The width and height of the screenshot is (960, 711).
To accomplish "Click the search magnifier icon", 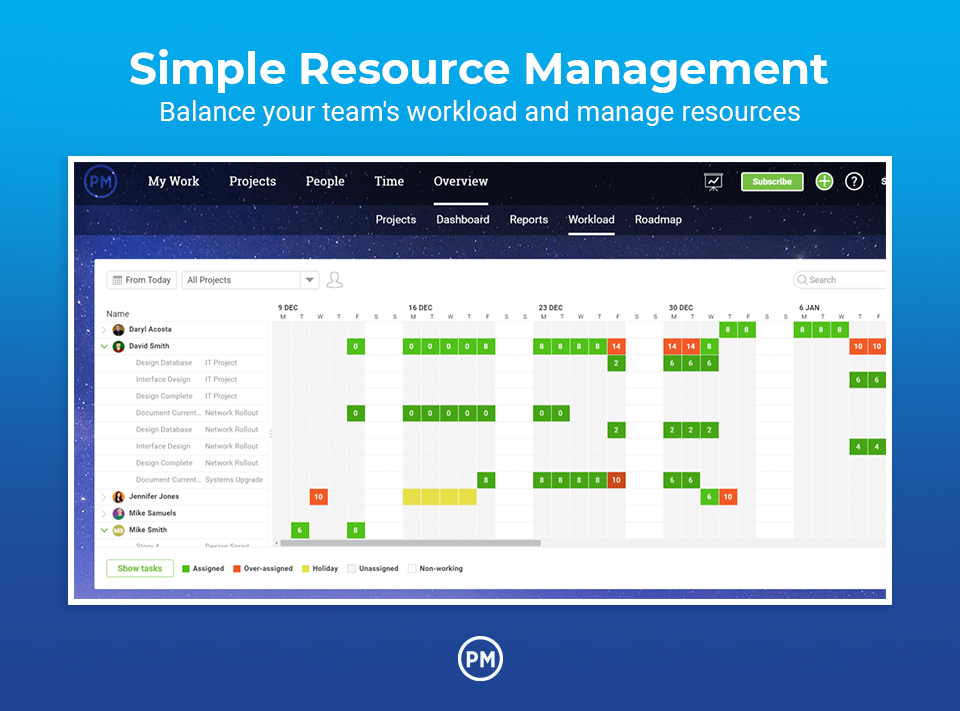I will (x=801, y=279).
